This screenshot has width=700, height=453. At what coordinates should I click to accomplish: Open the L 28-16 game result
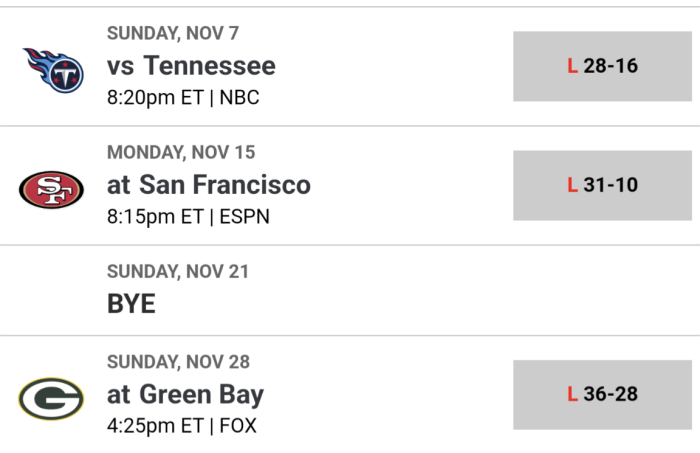[602, 66]
